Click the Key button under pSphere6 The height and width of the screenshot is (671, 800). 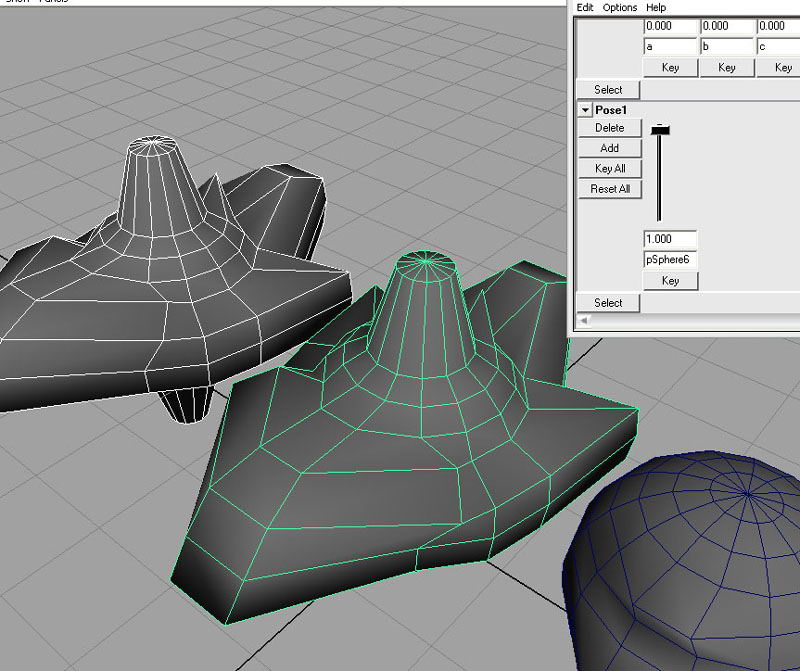670,281
